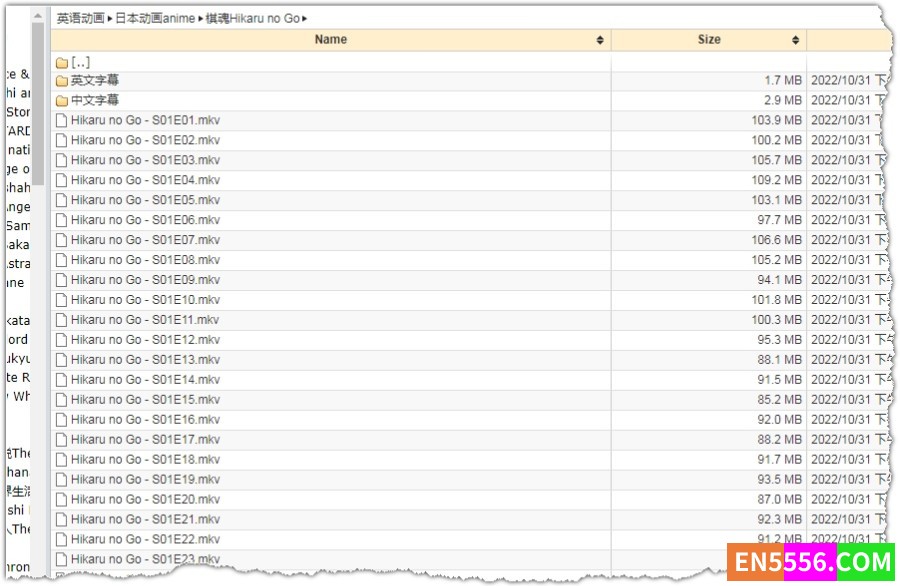Click file icon for Hikaru no Go - S01E10.mkv

[61, 300]
